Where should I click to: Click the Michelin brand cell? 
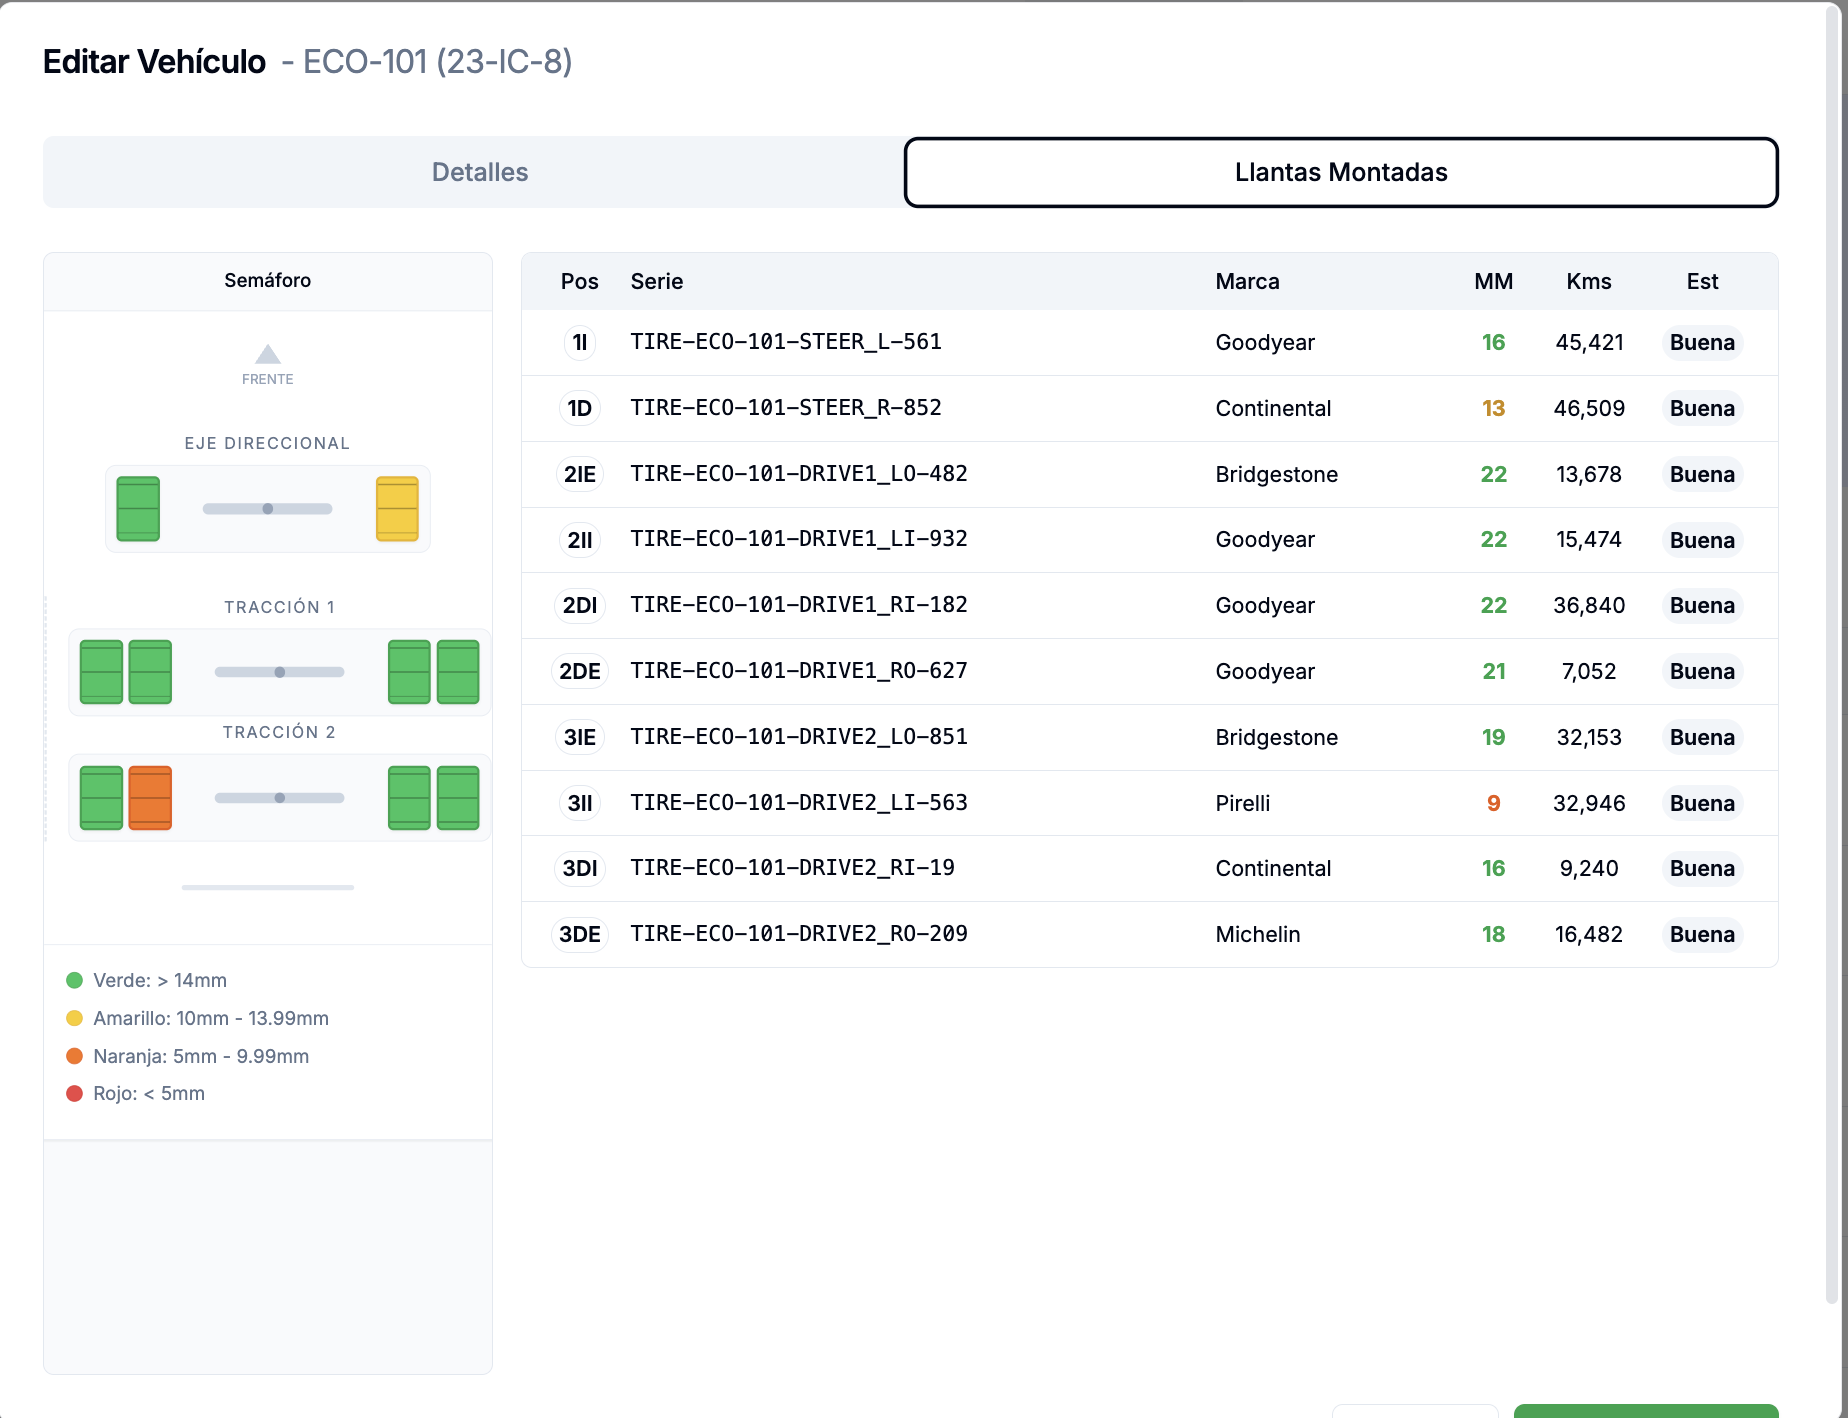(x=1258, y=934)
